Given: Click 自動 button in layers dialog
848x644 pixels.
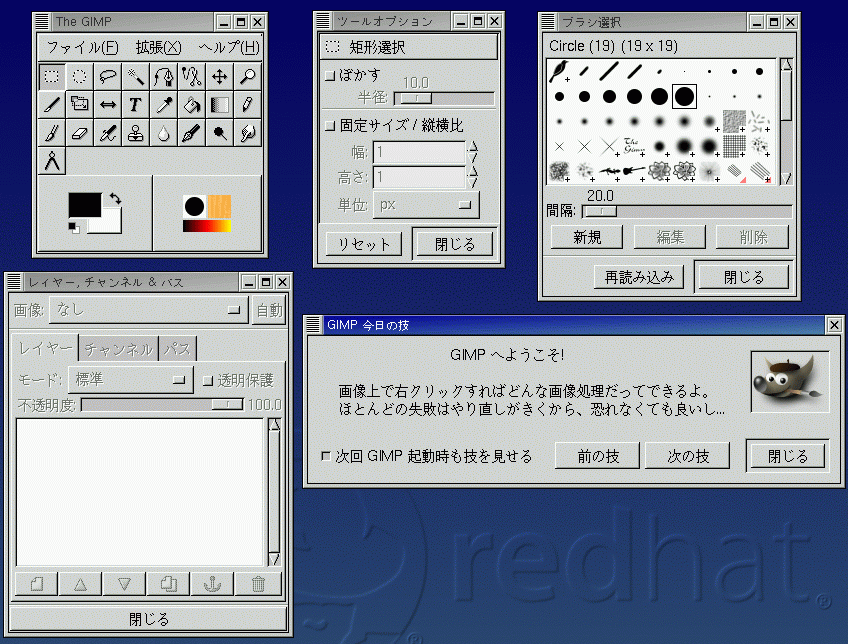Looking at the screenshot, I should coord(269,310).
